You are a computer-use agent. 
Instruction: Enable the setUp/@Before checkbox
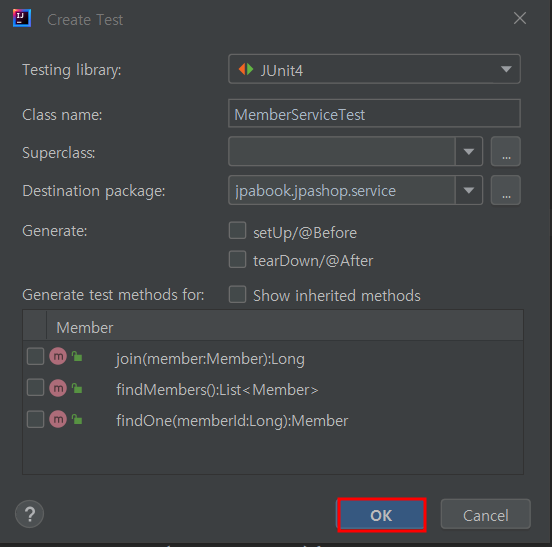pyautogui.click(x=237, y=231)
